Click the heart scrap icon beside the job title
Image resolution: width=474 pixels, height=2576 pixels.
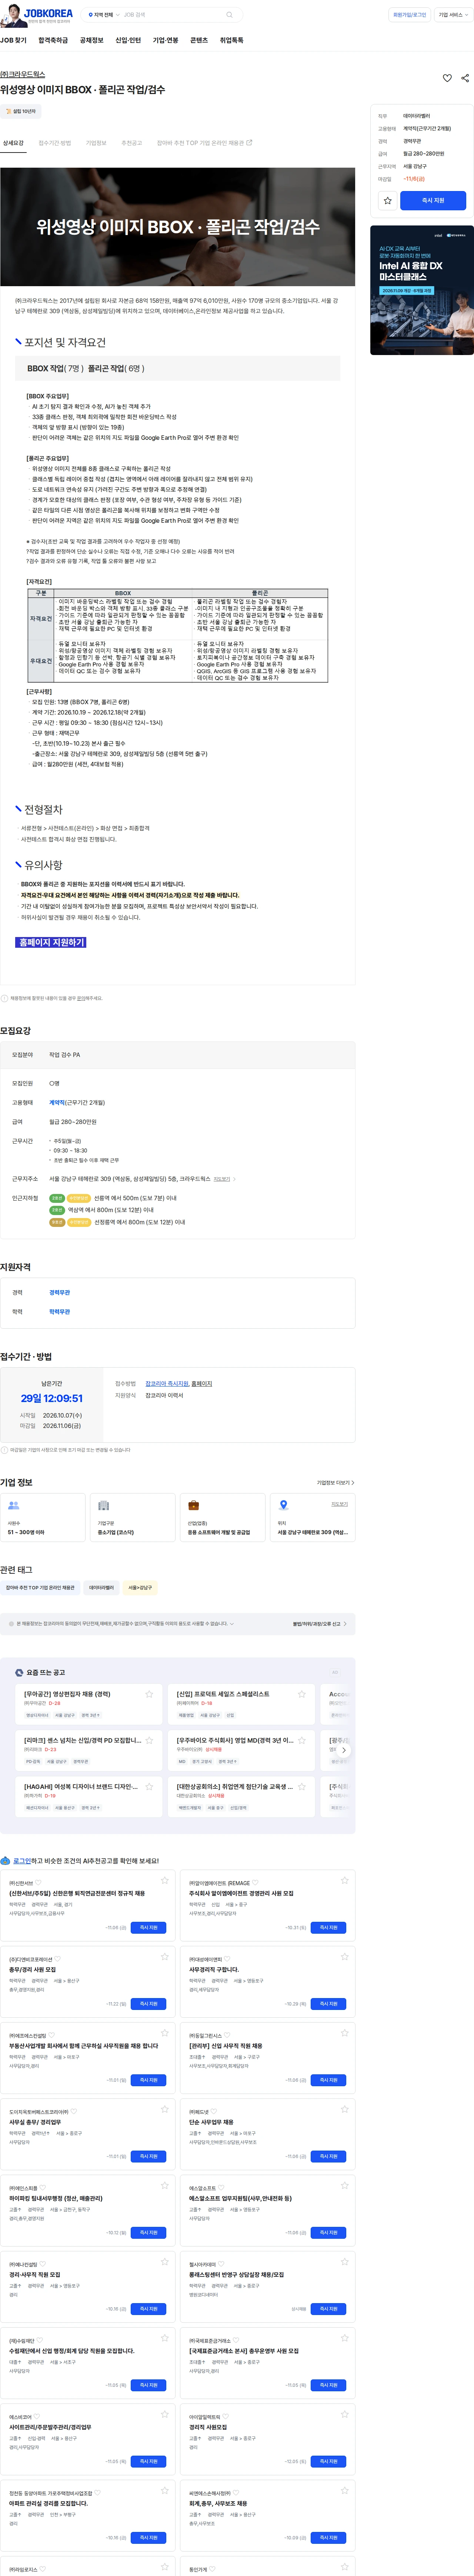point(447,78)
